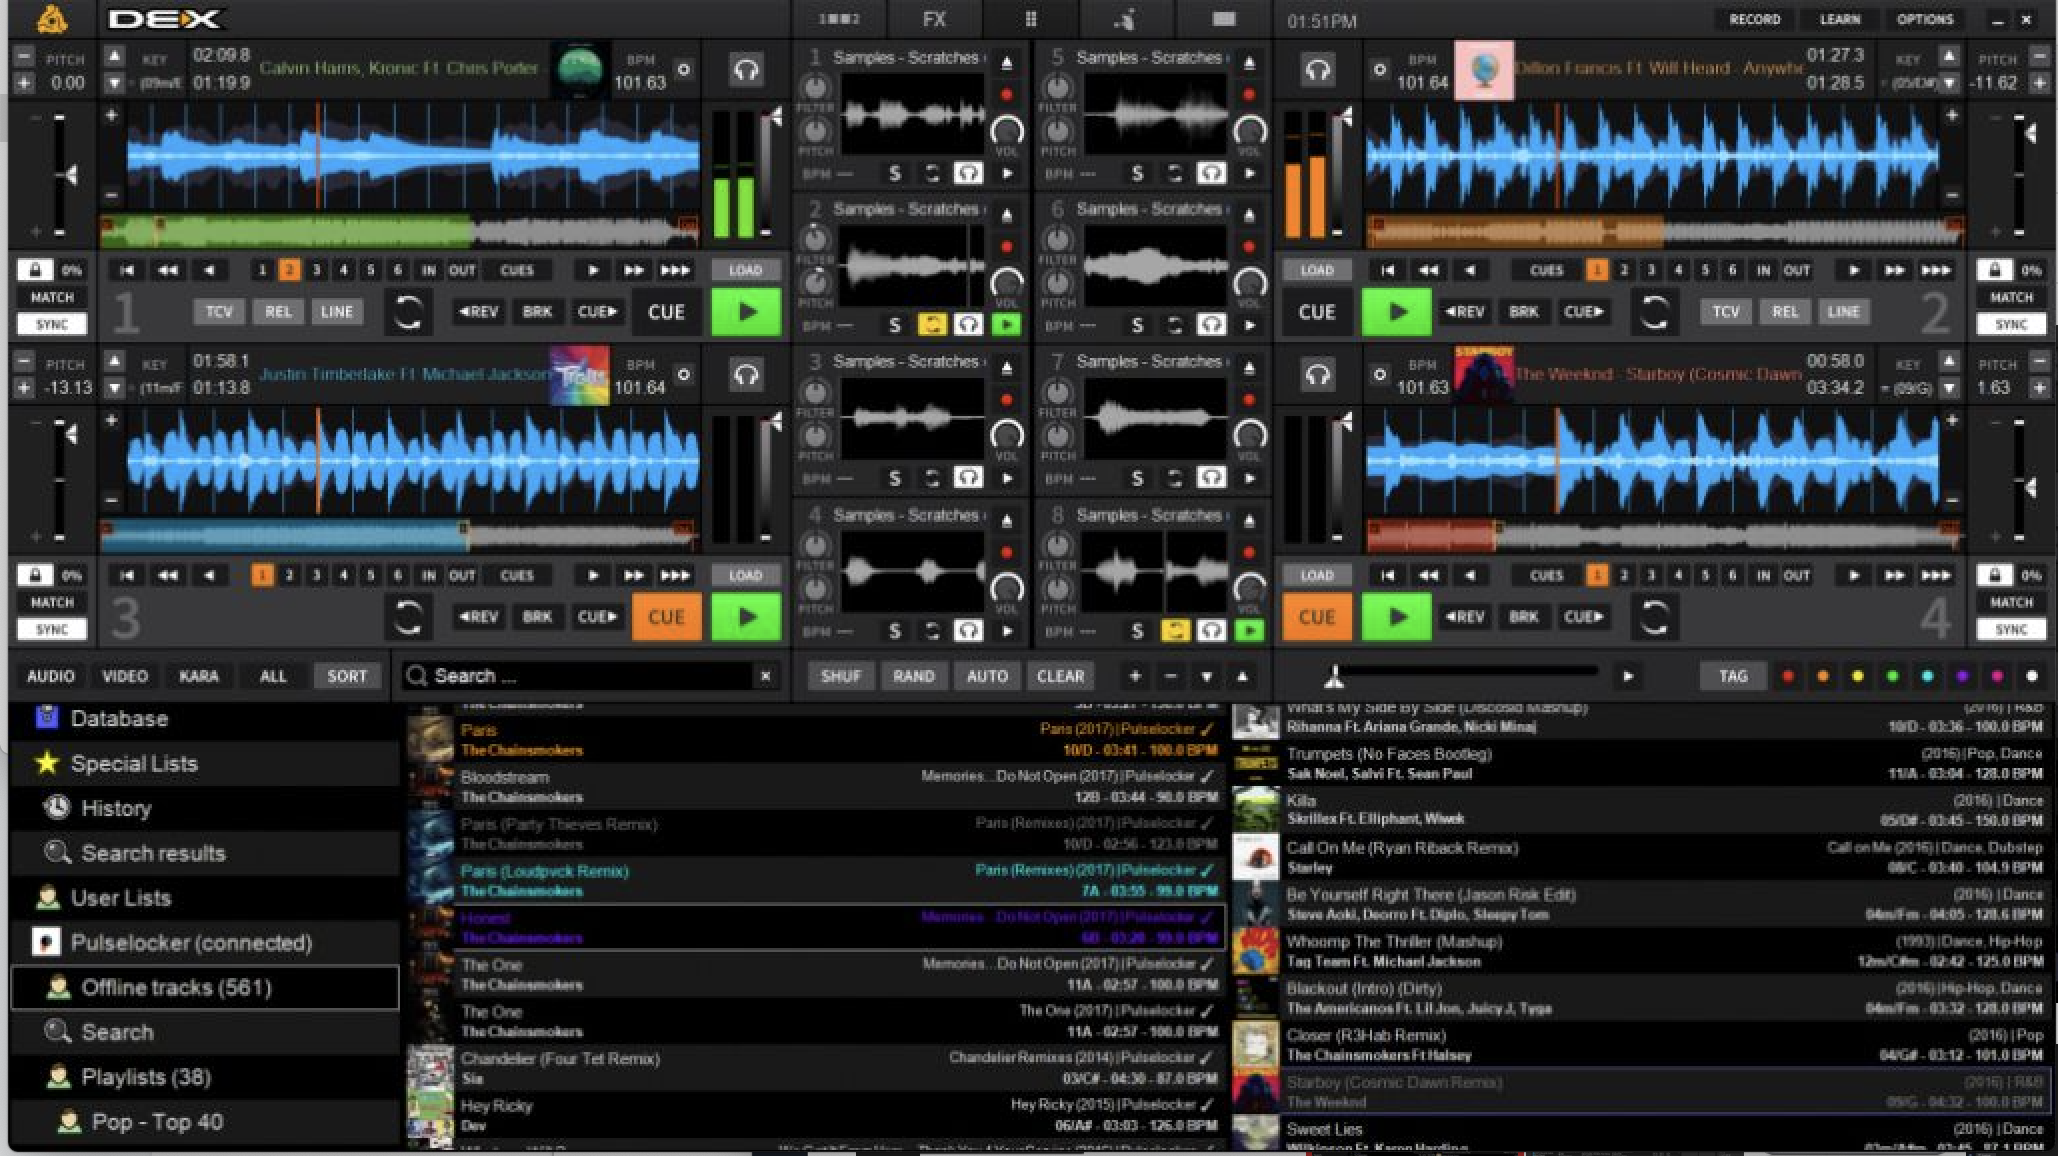This screenshot has height=1156, width=2058.
Task: Toggle headphone cue on deck 3
Action: (x=746, y=375)
